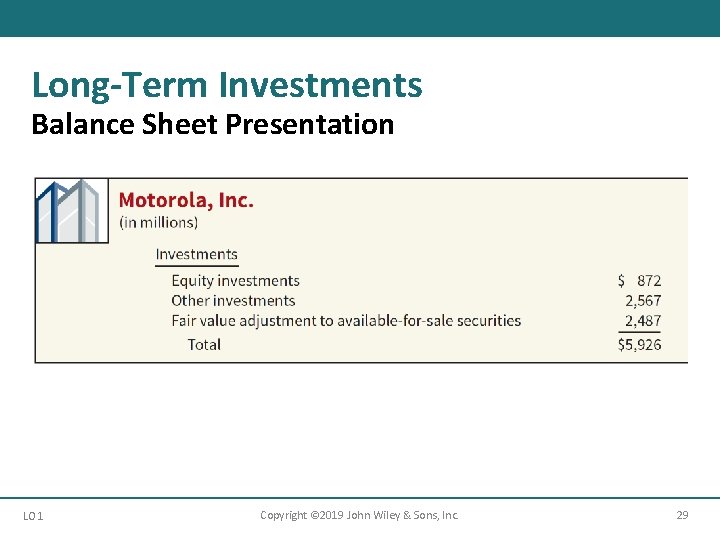Select the Long-Term Investments title

[227, 86]
